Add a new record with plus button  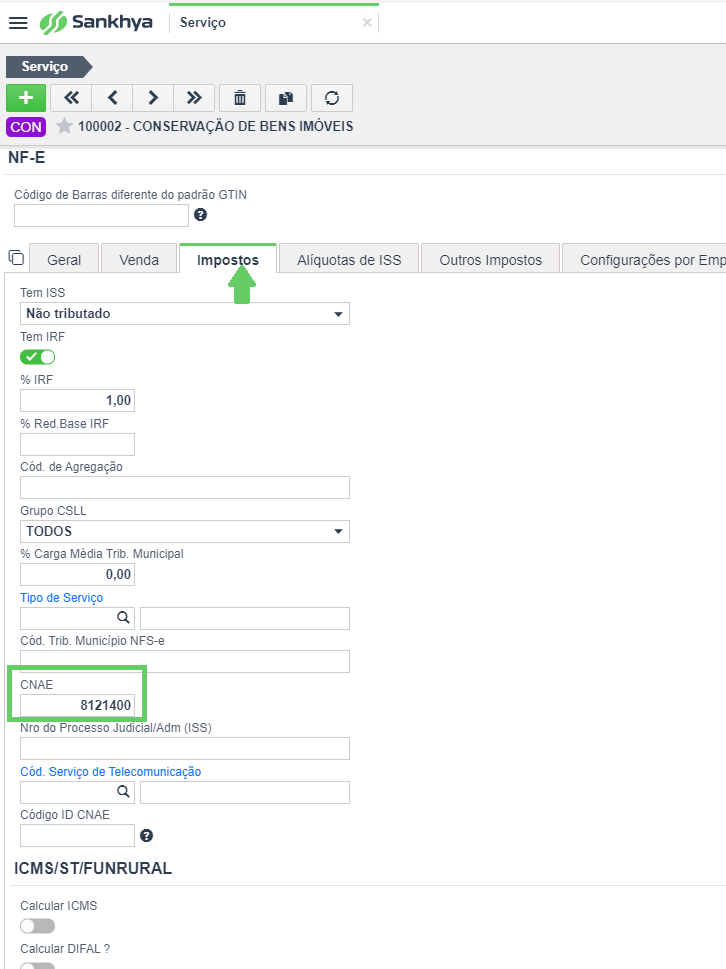click(26, 98)
